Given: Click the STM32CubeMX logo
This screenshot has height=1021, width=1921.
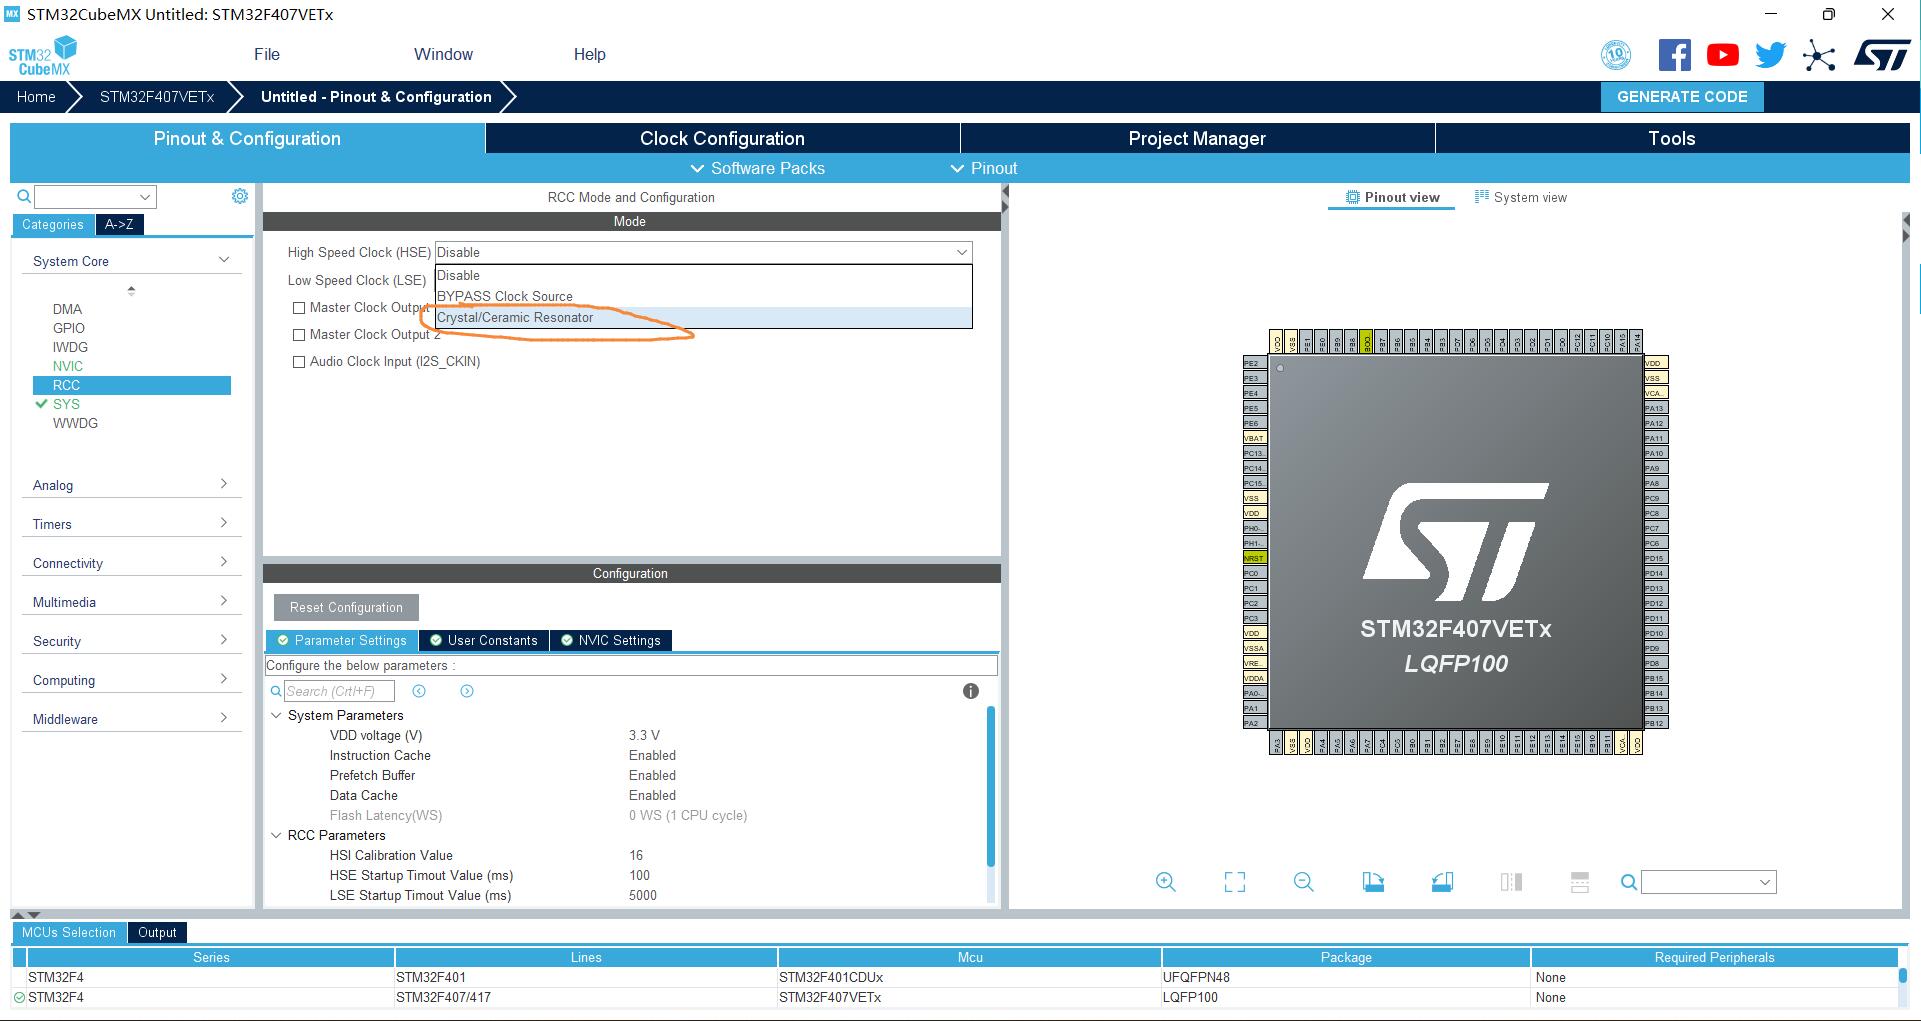Looking at the screenshot, I should [x=43, y=55].
